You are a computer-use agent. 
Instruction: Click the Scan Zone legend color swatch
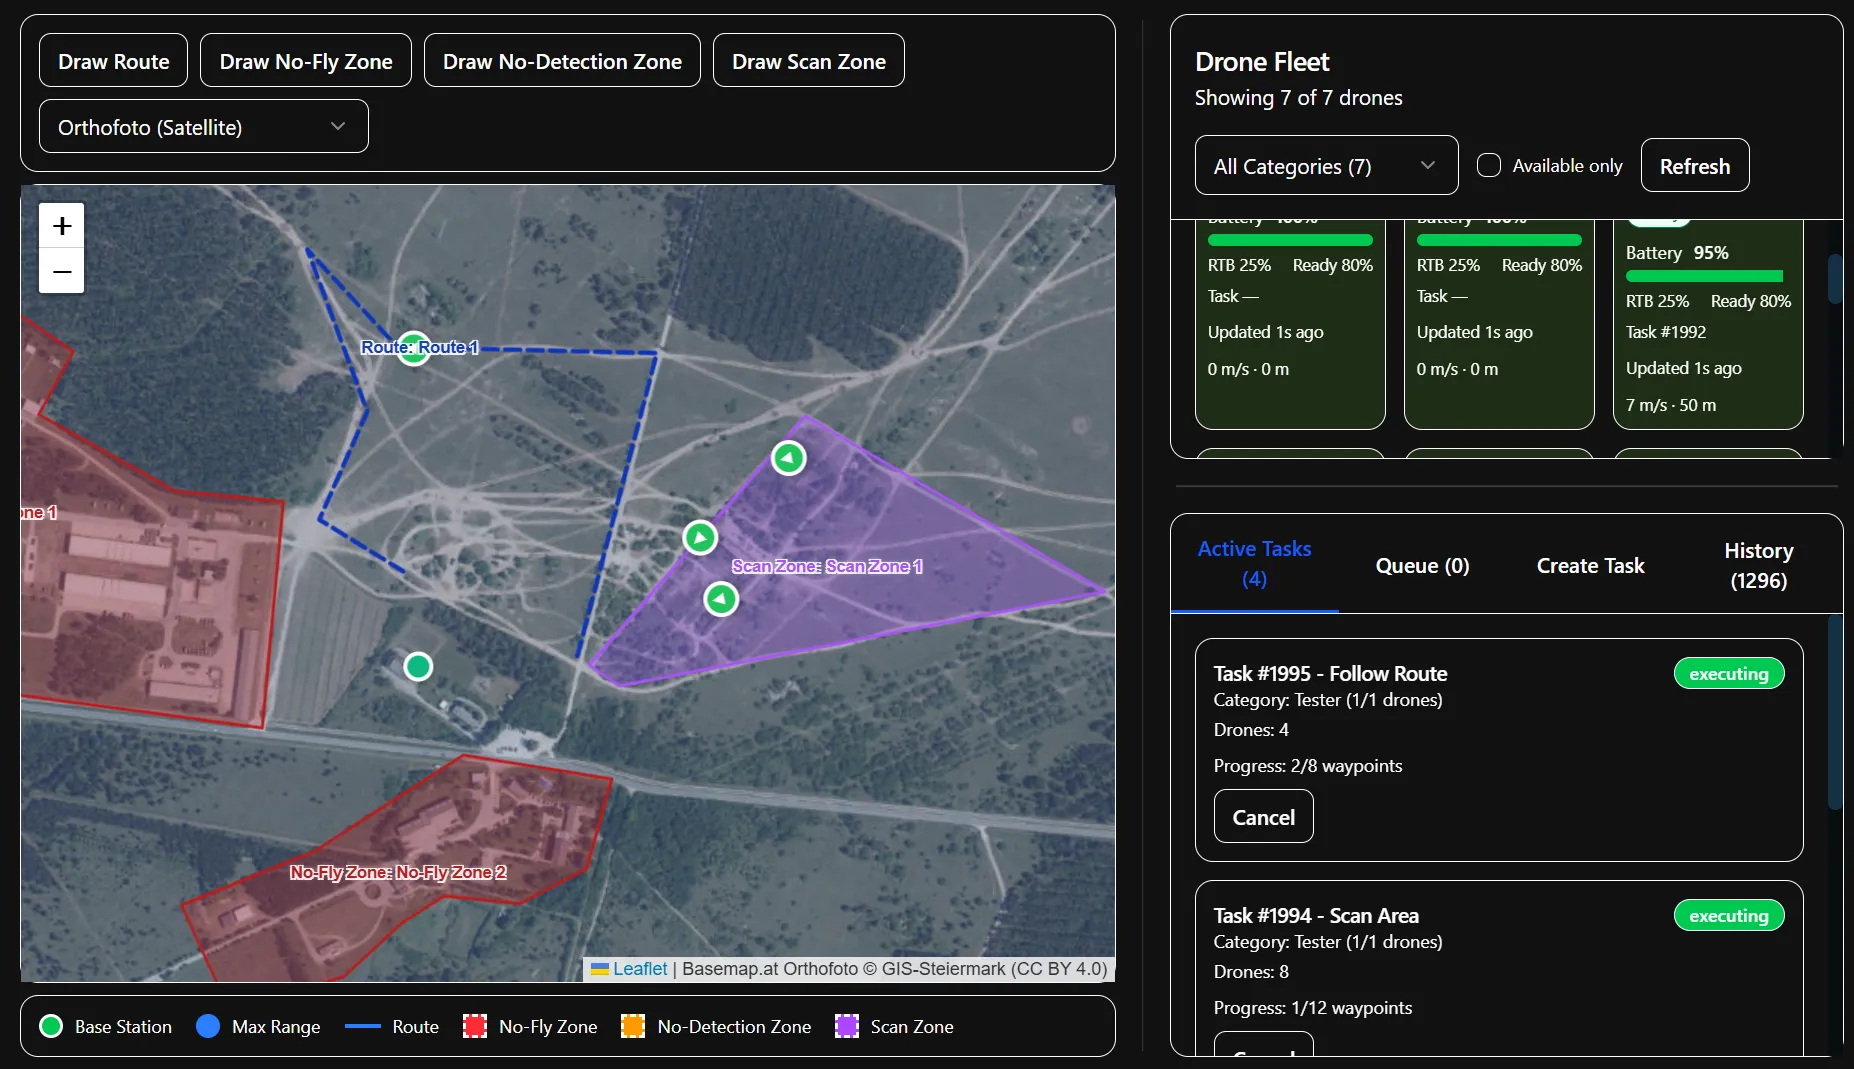846,1026
